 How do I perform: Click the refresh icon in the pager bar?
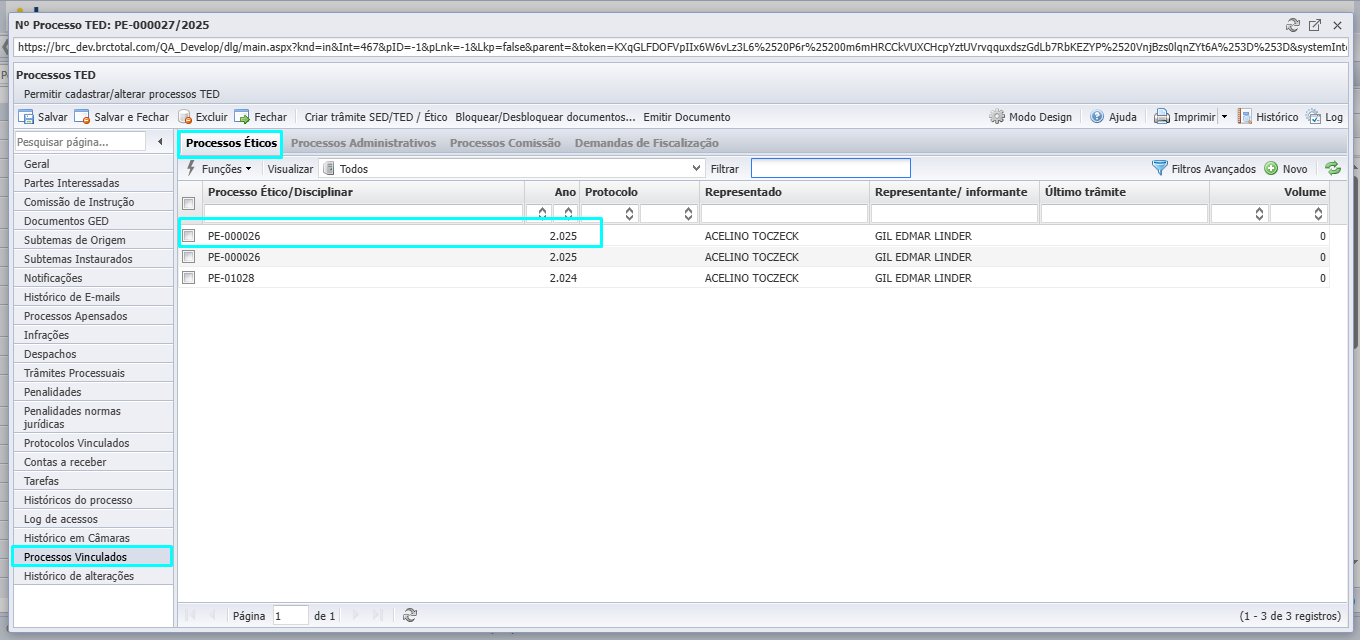409,616
